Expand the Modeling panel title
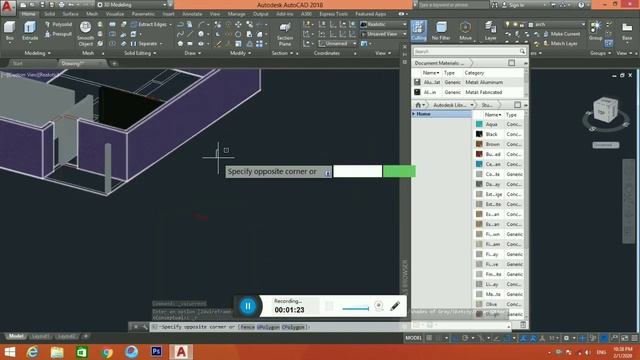Viewport: 640px width, 360px height. click(37, 53)
